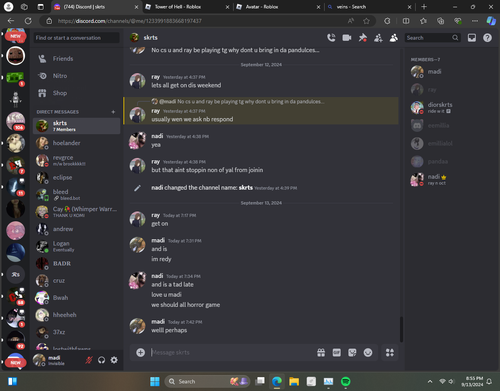Open the Edge settings and more menu
Image resolution: width=500 pixels, height=391 pixels.
(x=475, y=21)
